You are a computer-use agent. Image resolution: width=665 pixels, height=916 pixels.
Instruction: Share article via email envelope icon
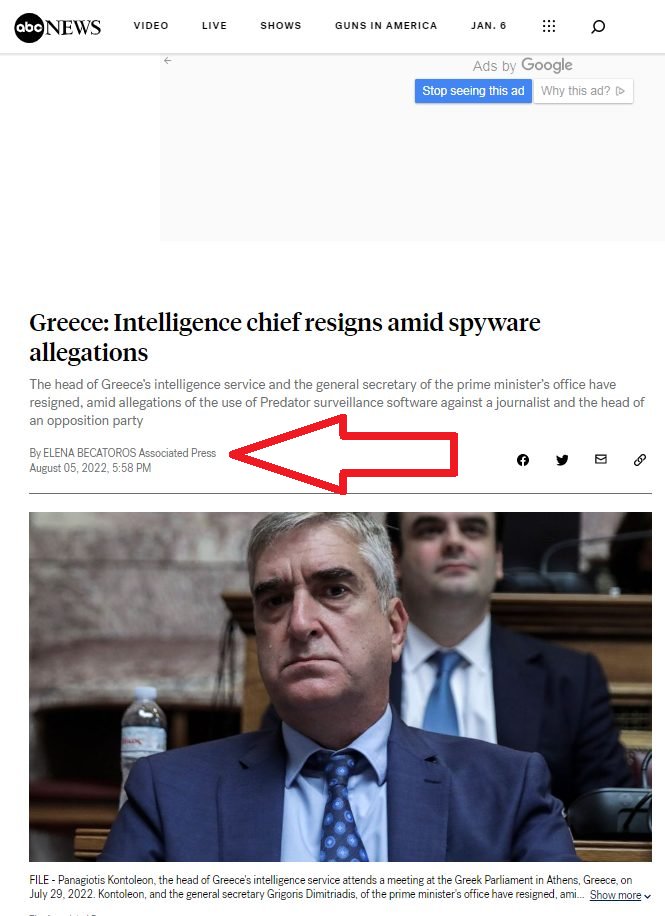[x=601, y=459]
